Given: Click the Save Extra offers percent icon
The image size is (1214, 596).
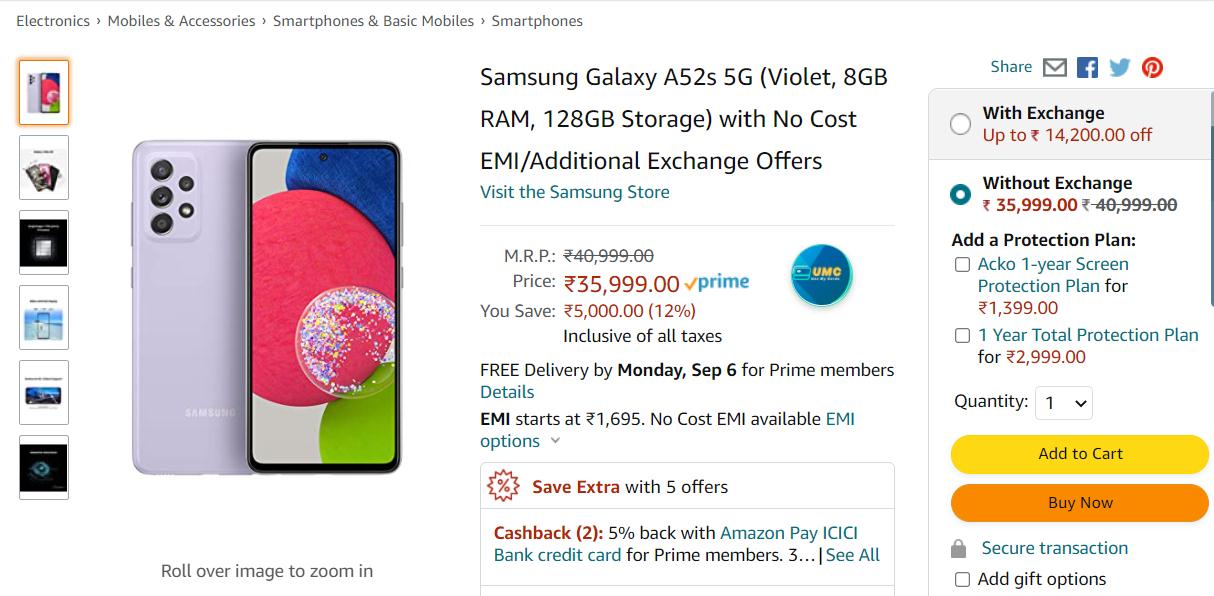Looking at the screenshot, I should coord(503,487).
